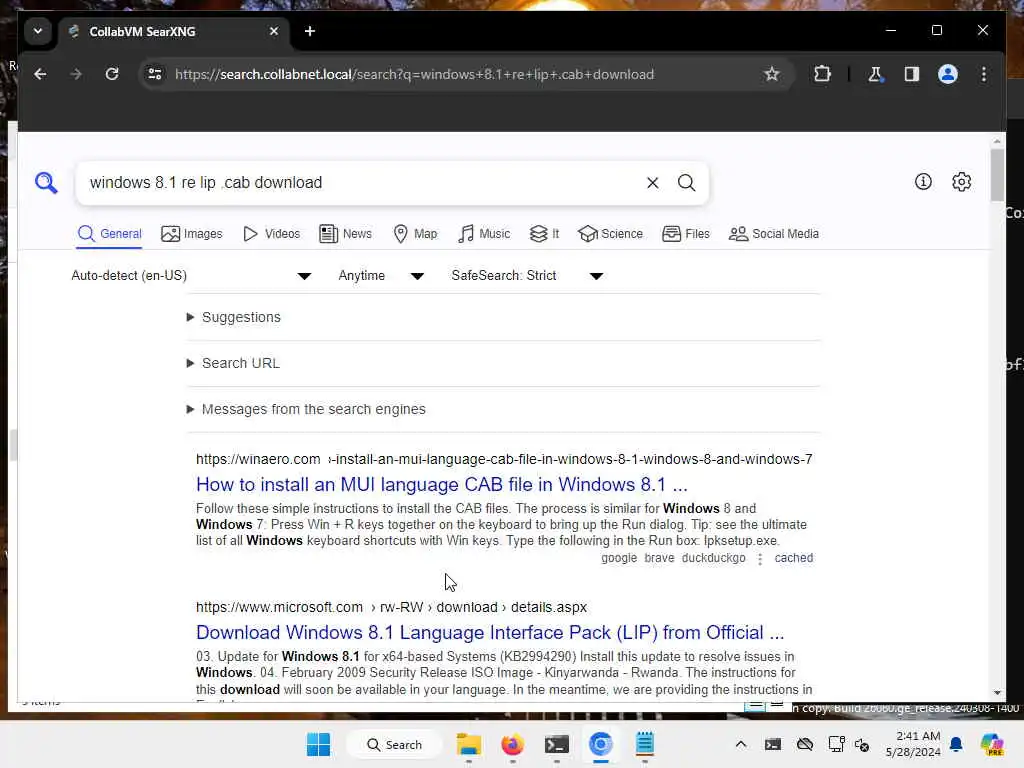
Task: Open the cached link for winaero result
Action: 793,558
